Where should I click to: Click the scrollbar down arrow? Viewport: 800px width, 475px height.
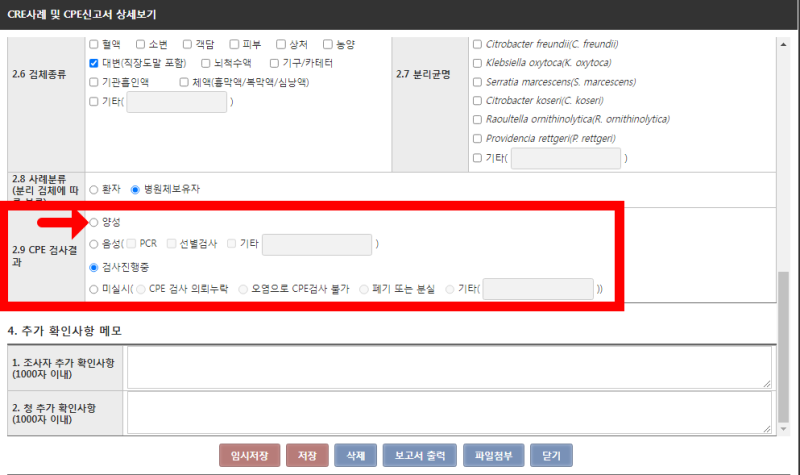[784, 429]
